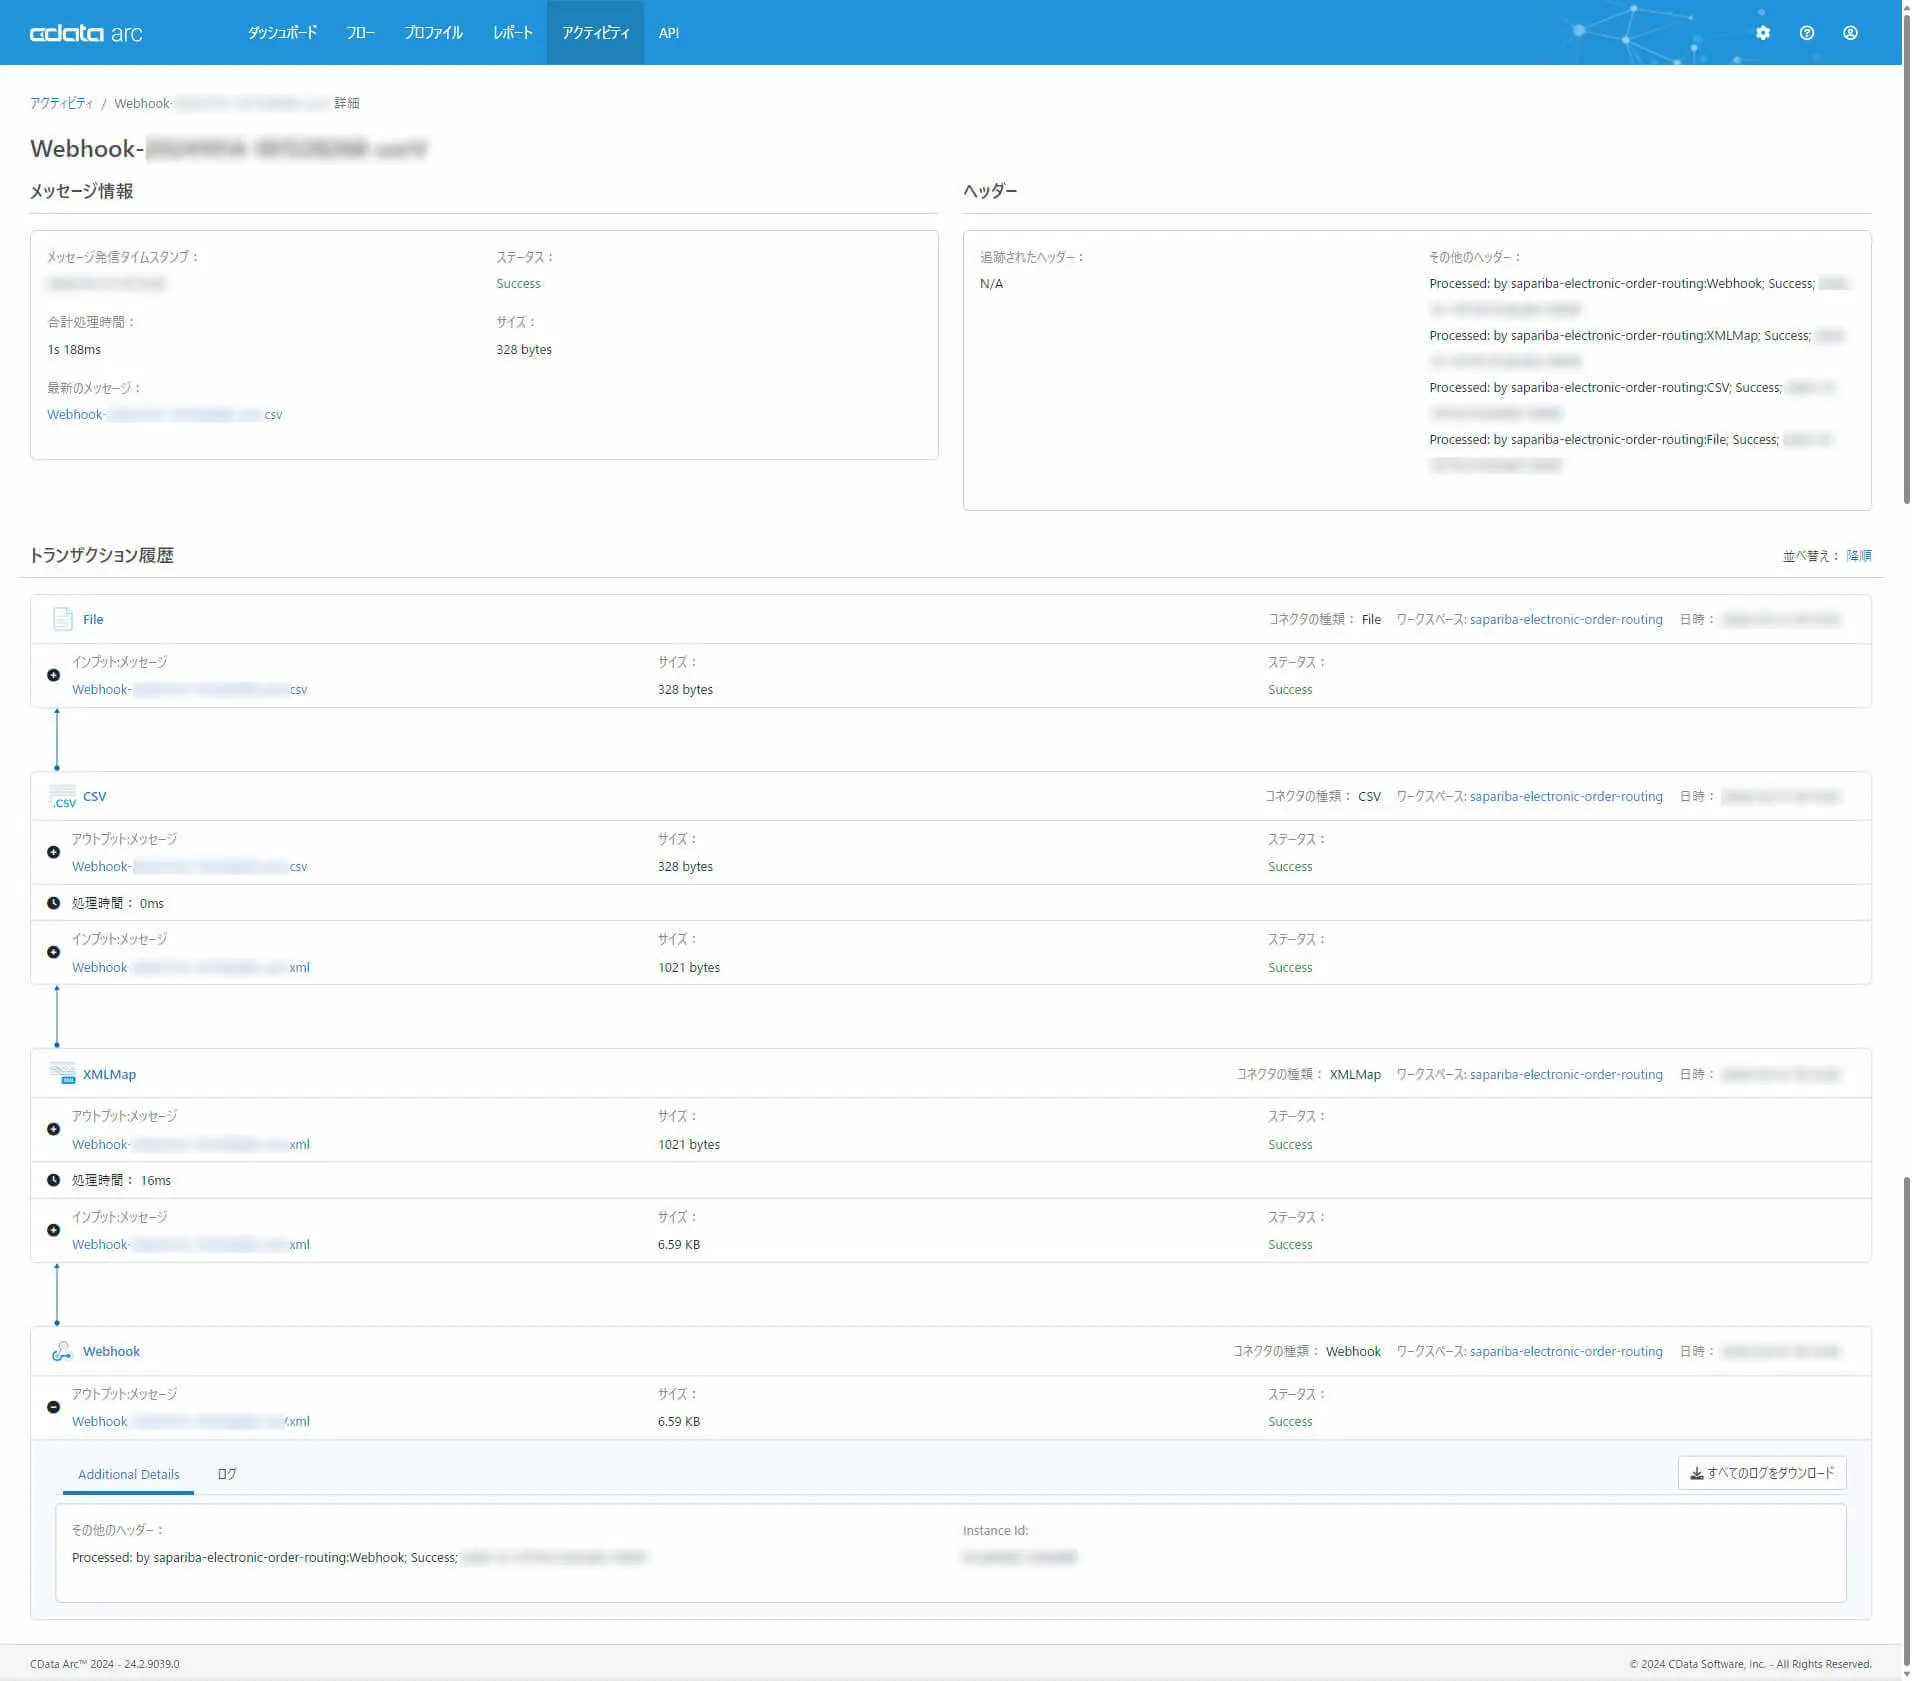Open the XMLMap row workspace link
The image size is (1912, 1681).
1566,1074
